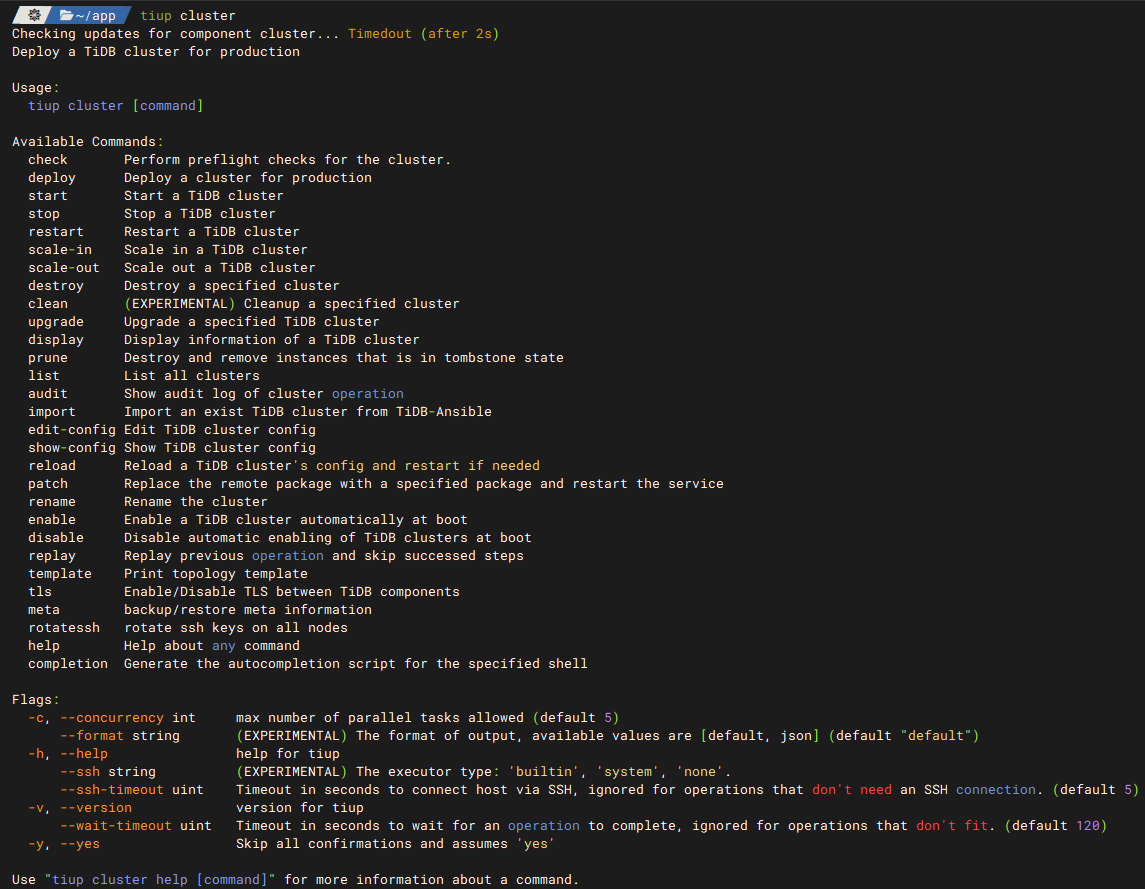Image resolution: width=1145 pixels, height=889 pixels.
Task: Click the 'reload' command name
Action: click(x=52, y=466)
